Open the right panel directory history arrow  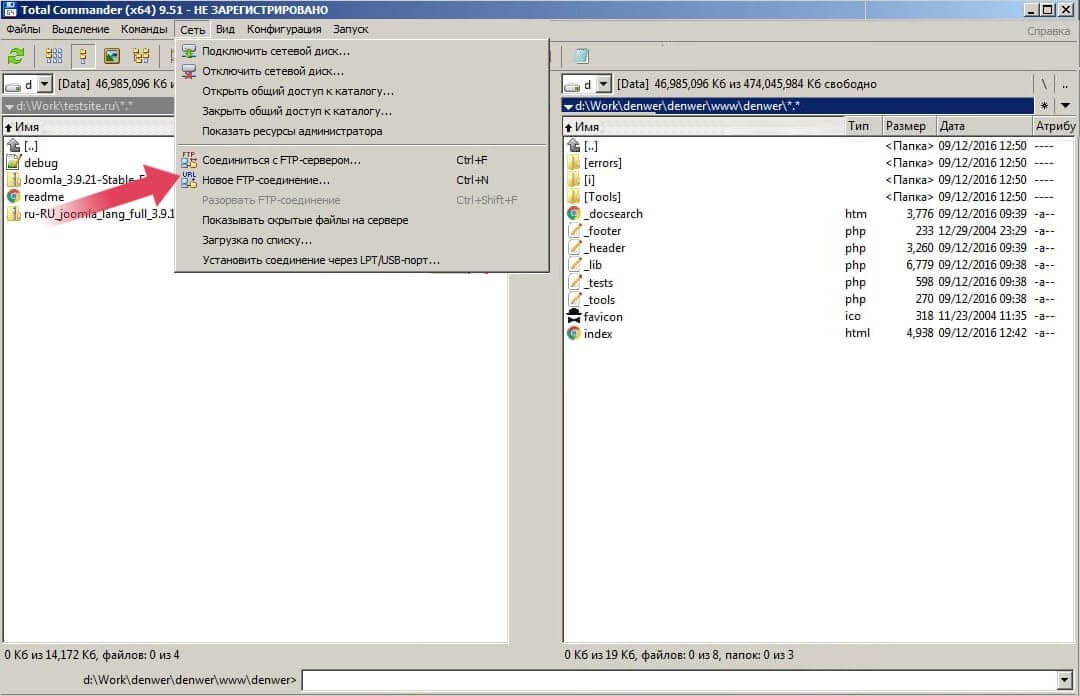coord(1065,105)
